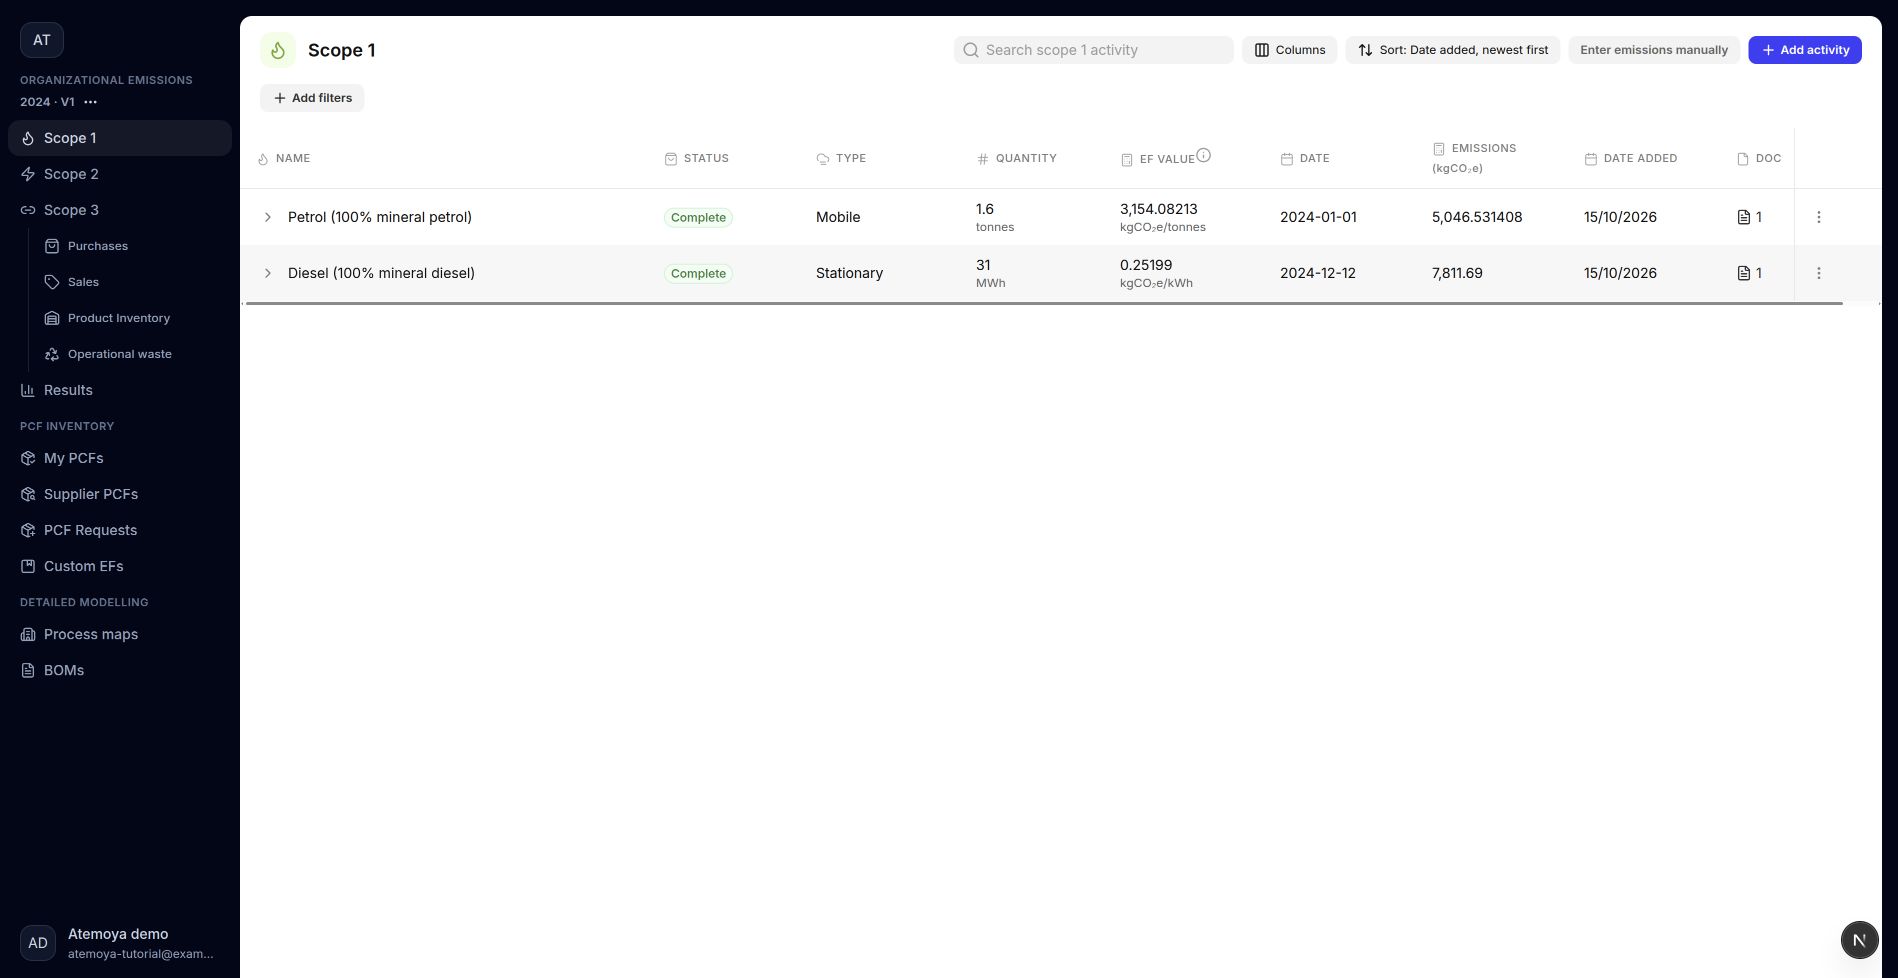Open Product Inventory under Scope 3
The width and height of the screenshot is (1898, 978).
click(134, 318)
